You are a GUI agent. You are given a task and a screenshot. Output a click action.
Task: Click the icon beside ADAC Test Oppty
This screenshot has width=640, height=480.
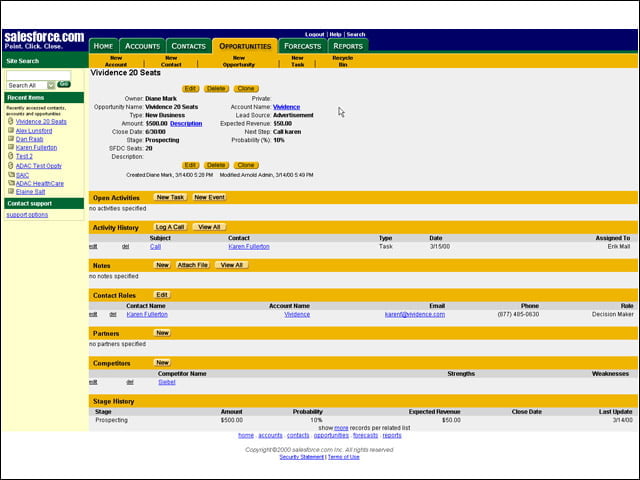[x=11, y=165]
